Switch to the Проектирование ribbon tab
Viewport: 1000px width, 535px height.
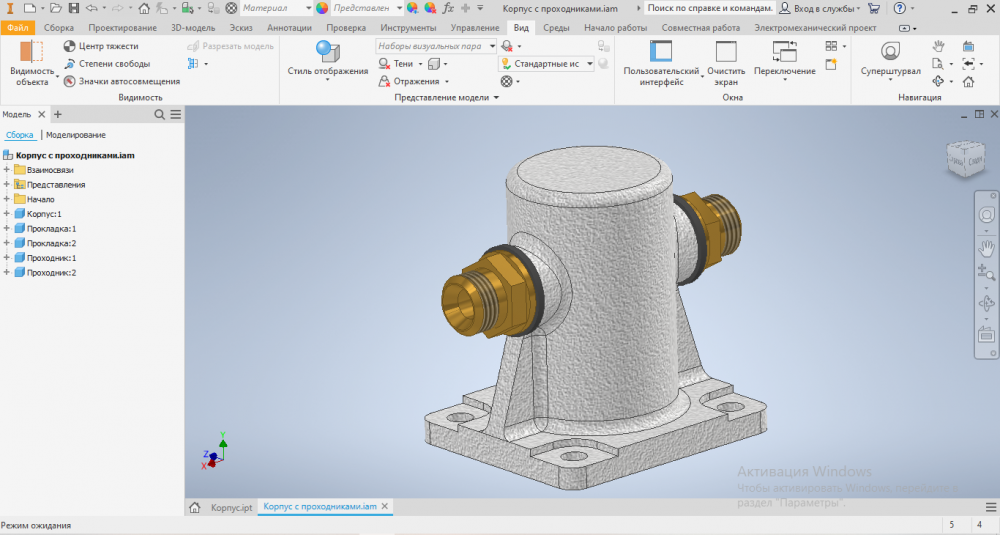click(x=122, y=27)
